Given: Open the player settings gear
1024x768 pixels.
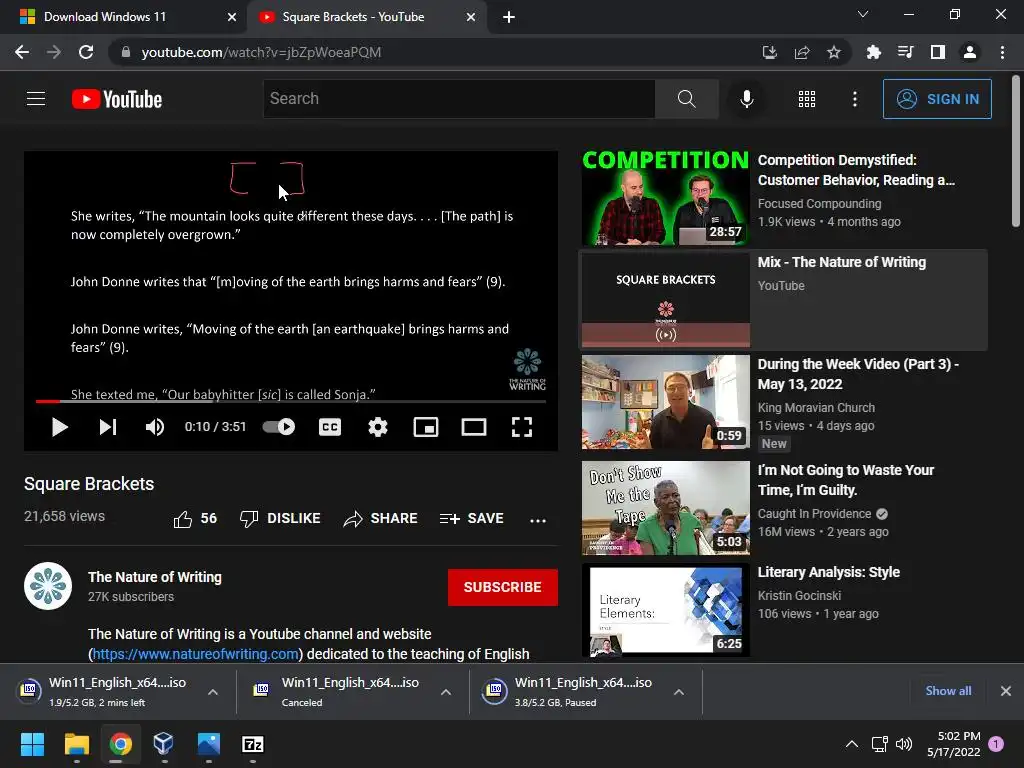Looking at the screenshot, I should tap(377, 427).
